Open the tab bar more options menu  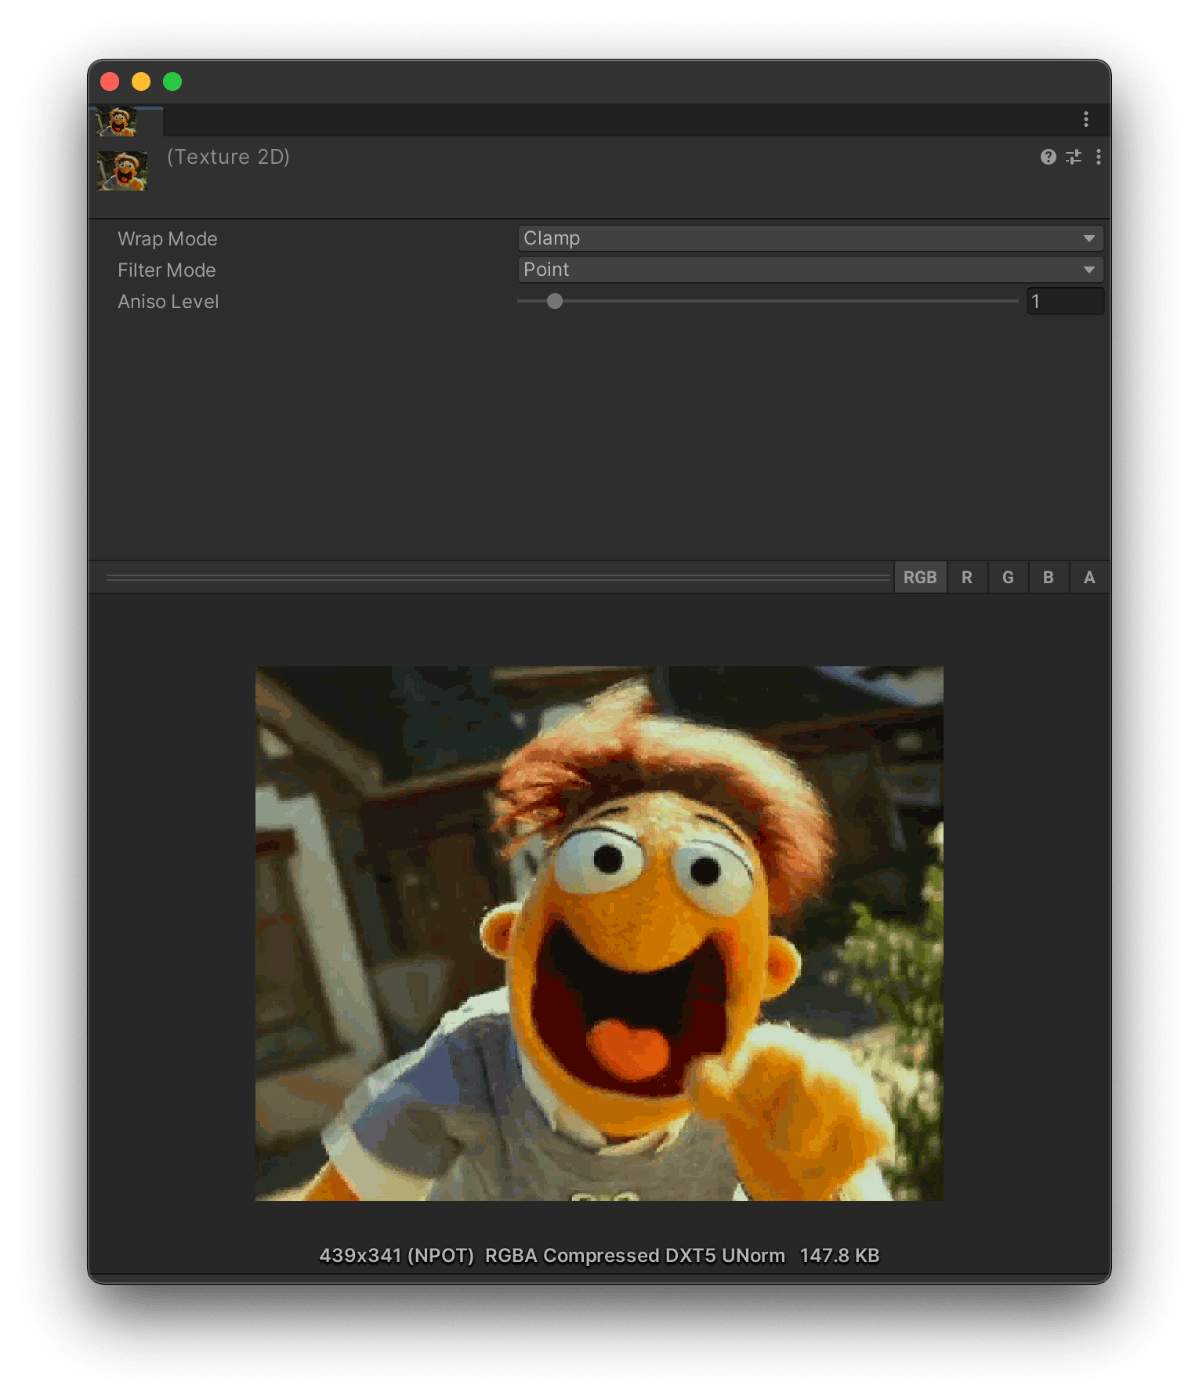pos(1086,119)
